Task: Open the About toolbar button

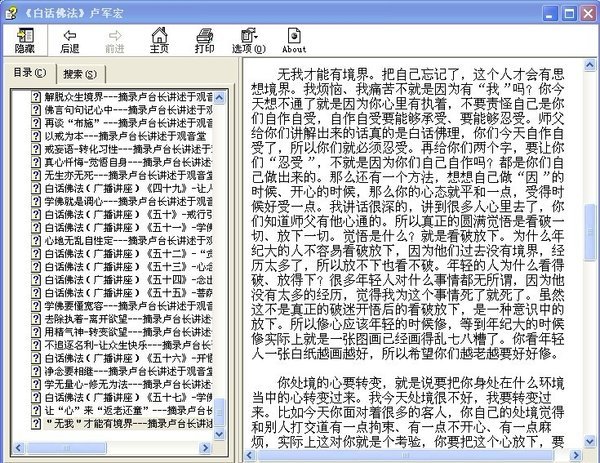Action: pos(294,40)
